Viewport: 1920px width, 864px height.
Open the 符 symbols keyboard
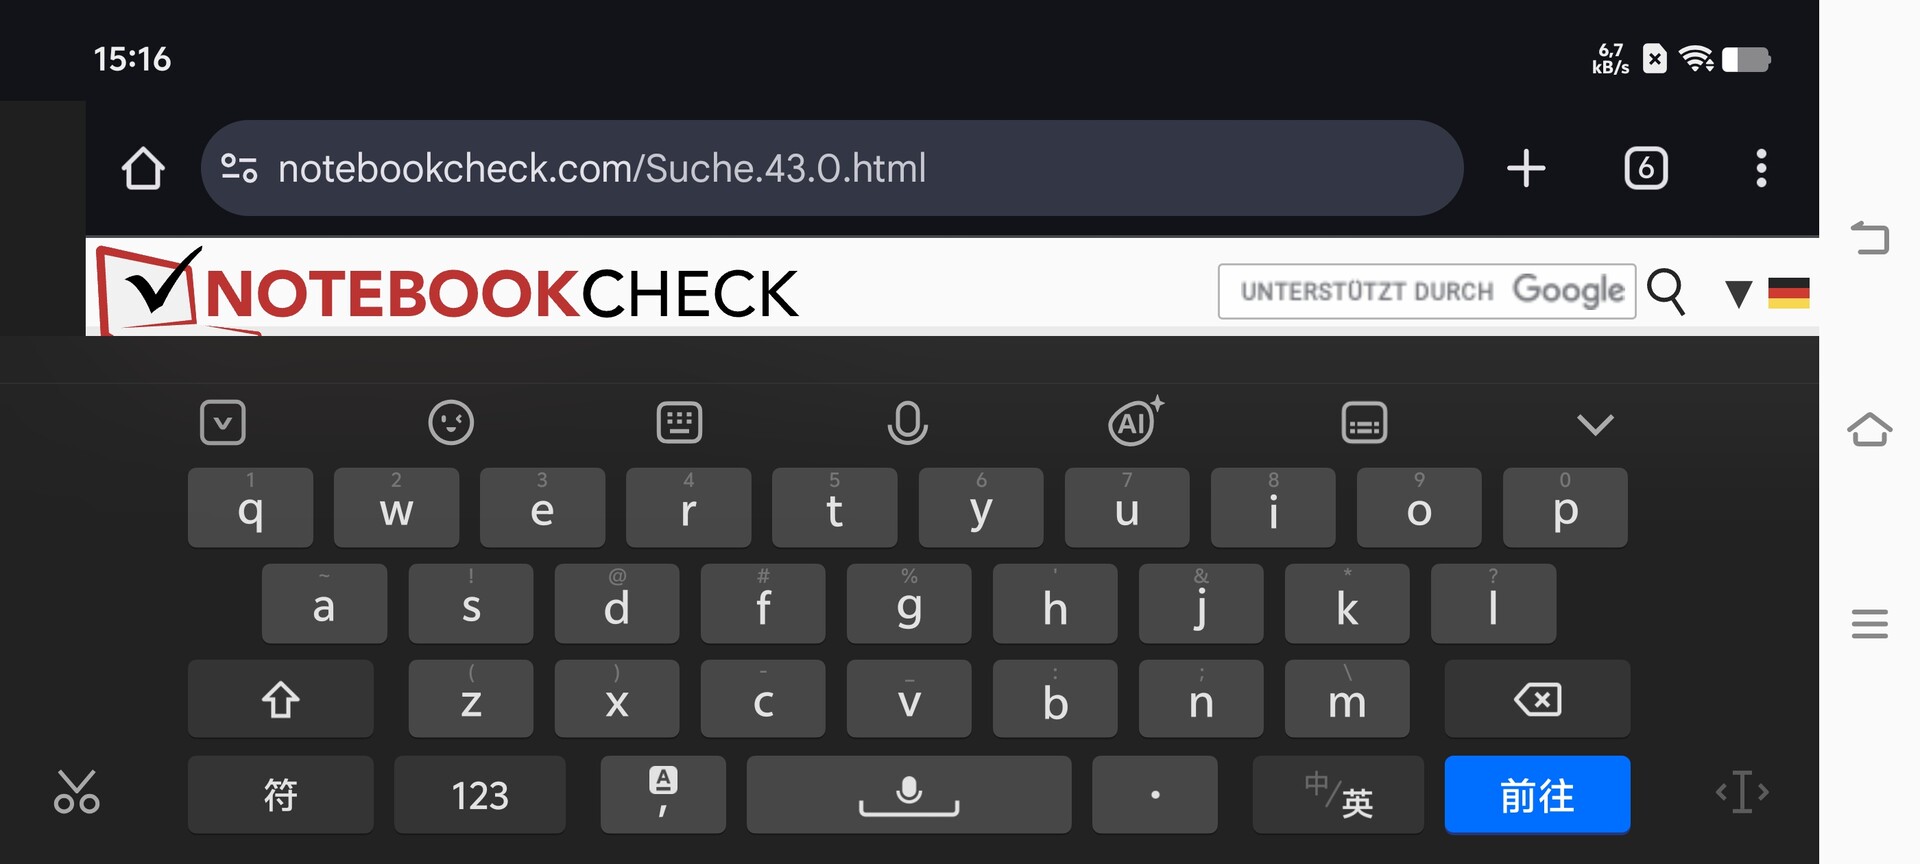coord(281,795)
